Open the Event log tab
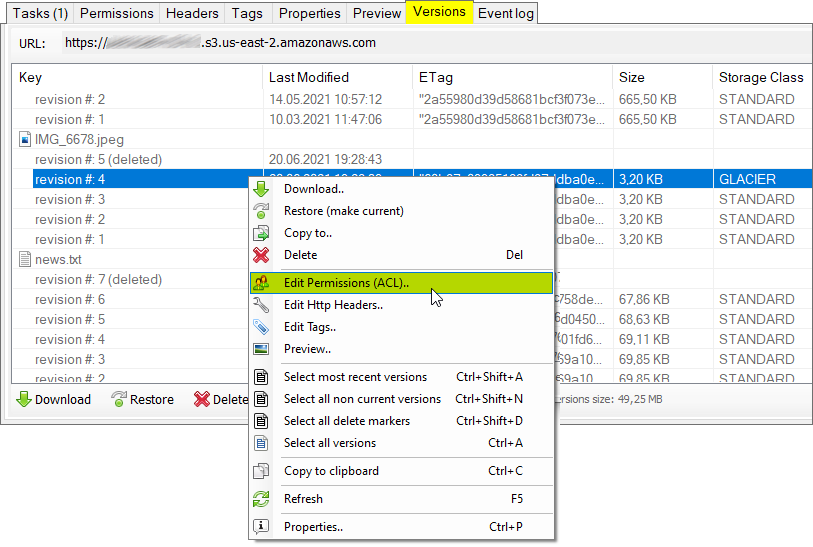Image resolution: width=813 pixels, height=547 pixels. pyautogui.click(x=506, y=13)
